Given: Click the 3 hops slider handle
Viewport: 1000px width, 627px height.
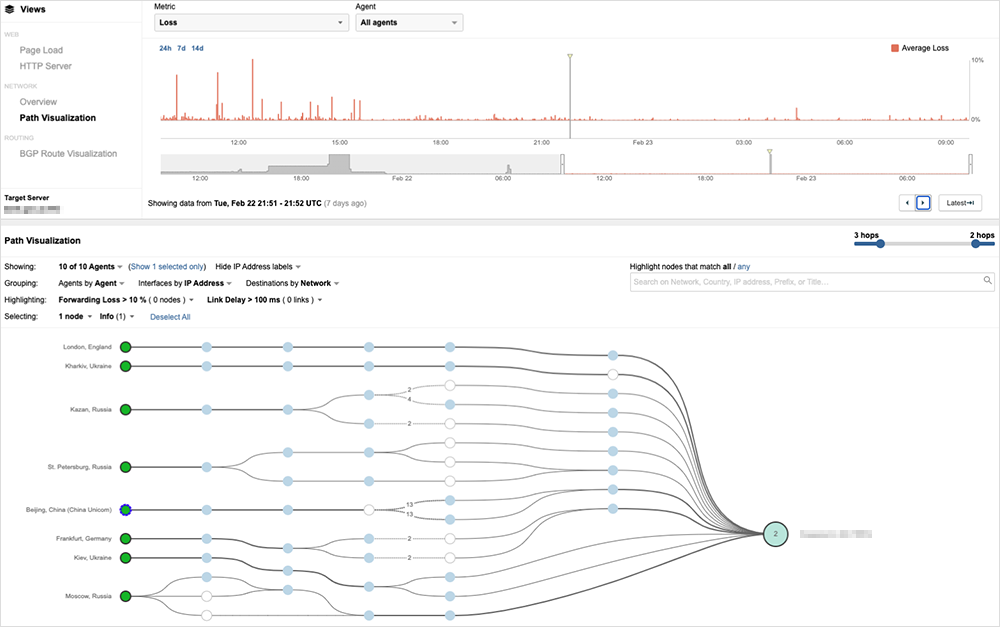Looking at the screenshot, I should 880,243.
